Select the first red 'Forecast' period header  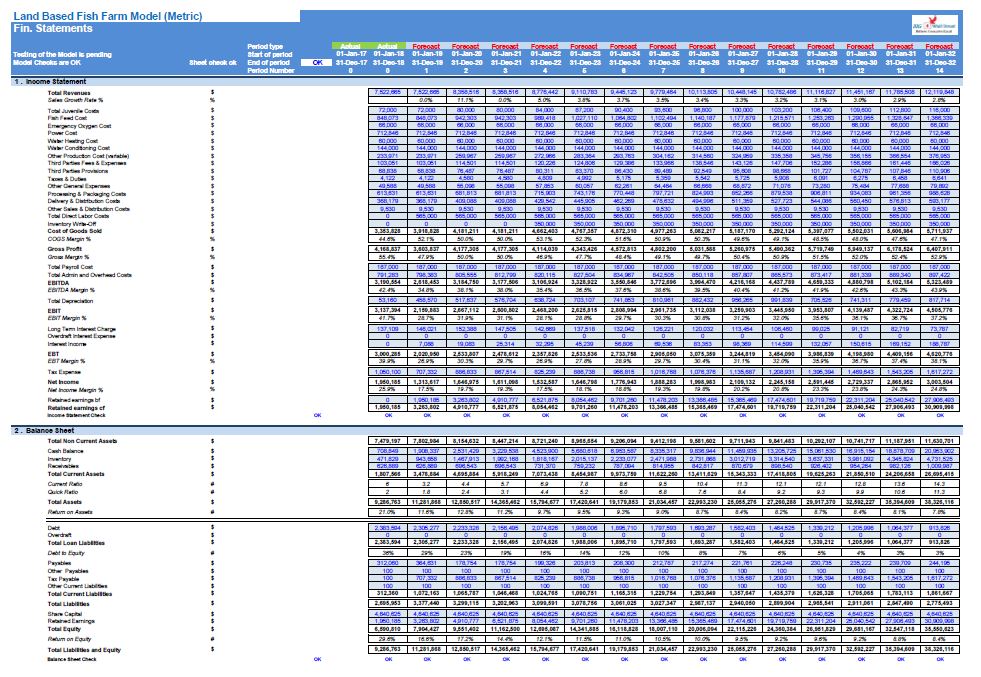click(x=427, y=46)
